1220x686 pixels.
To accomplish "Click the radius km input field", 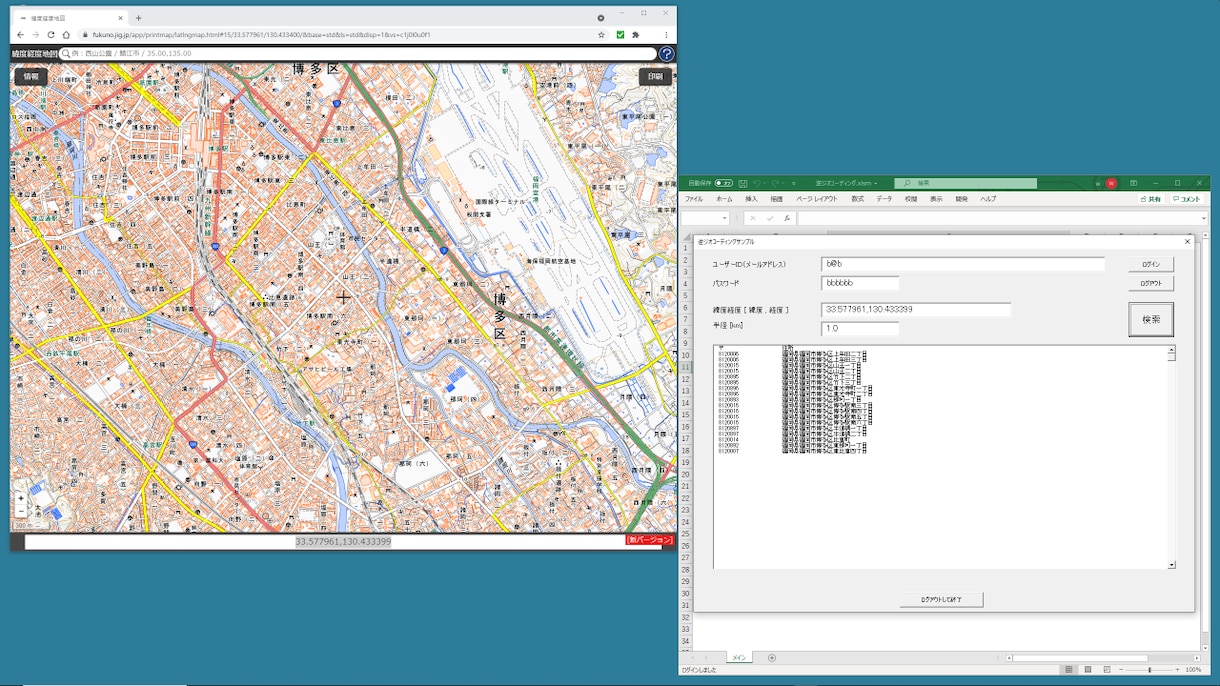I will coord(860,328).
